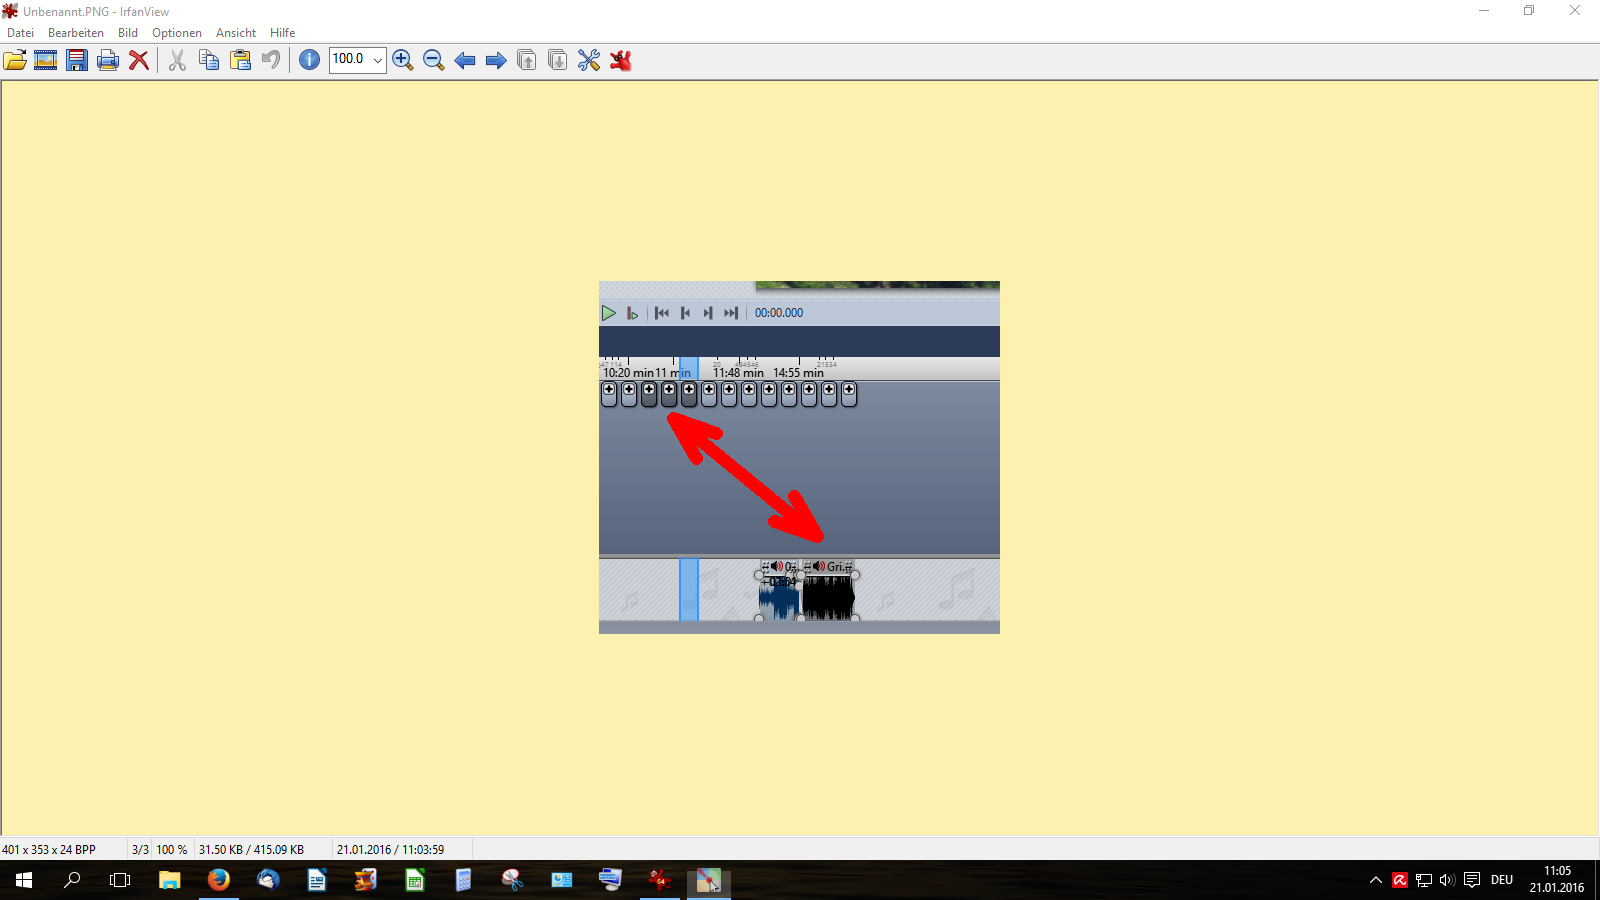
Task: Zoom out with the magnifier minus icon
Action: [434, 60]
